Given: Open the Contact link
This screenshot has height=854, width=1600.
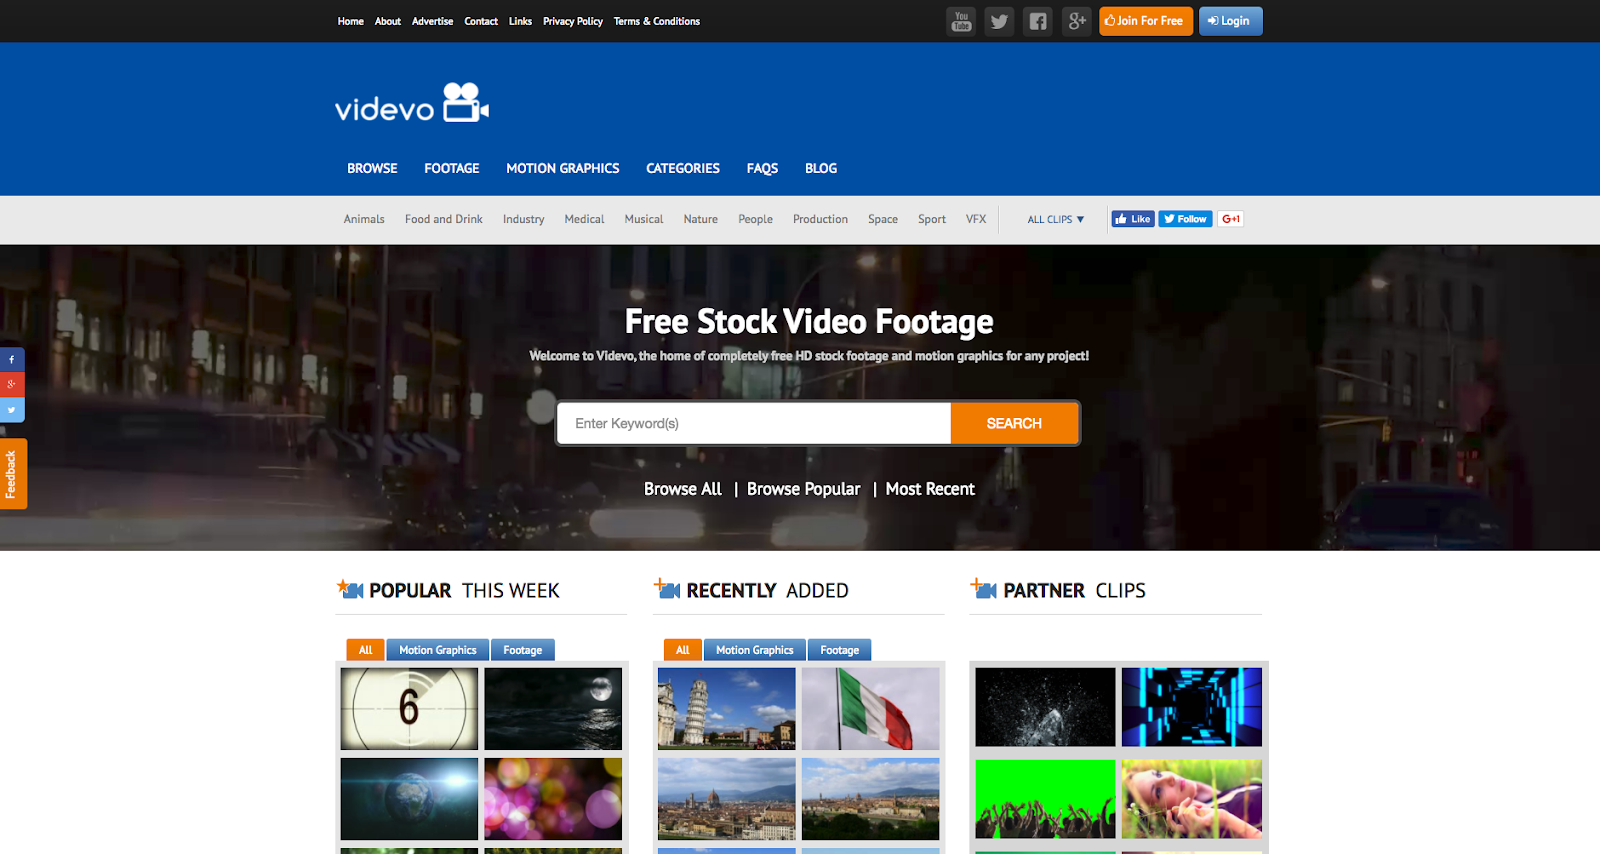Looking at the screenshot, I should click(481, 21).
